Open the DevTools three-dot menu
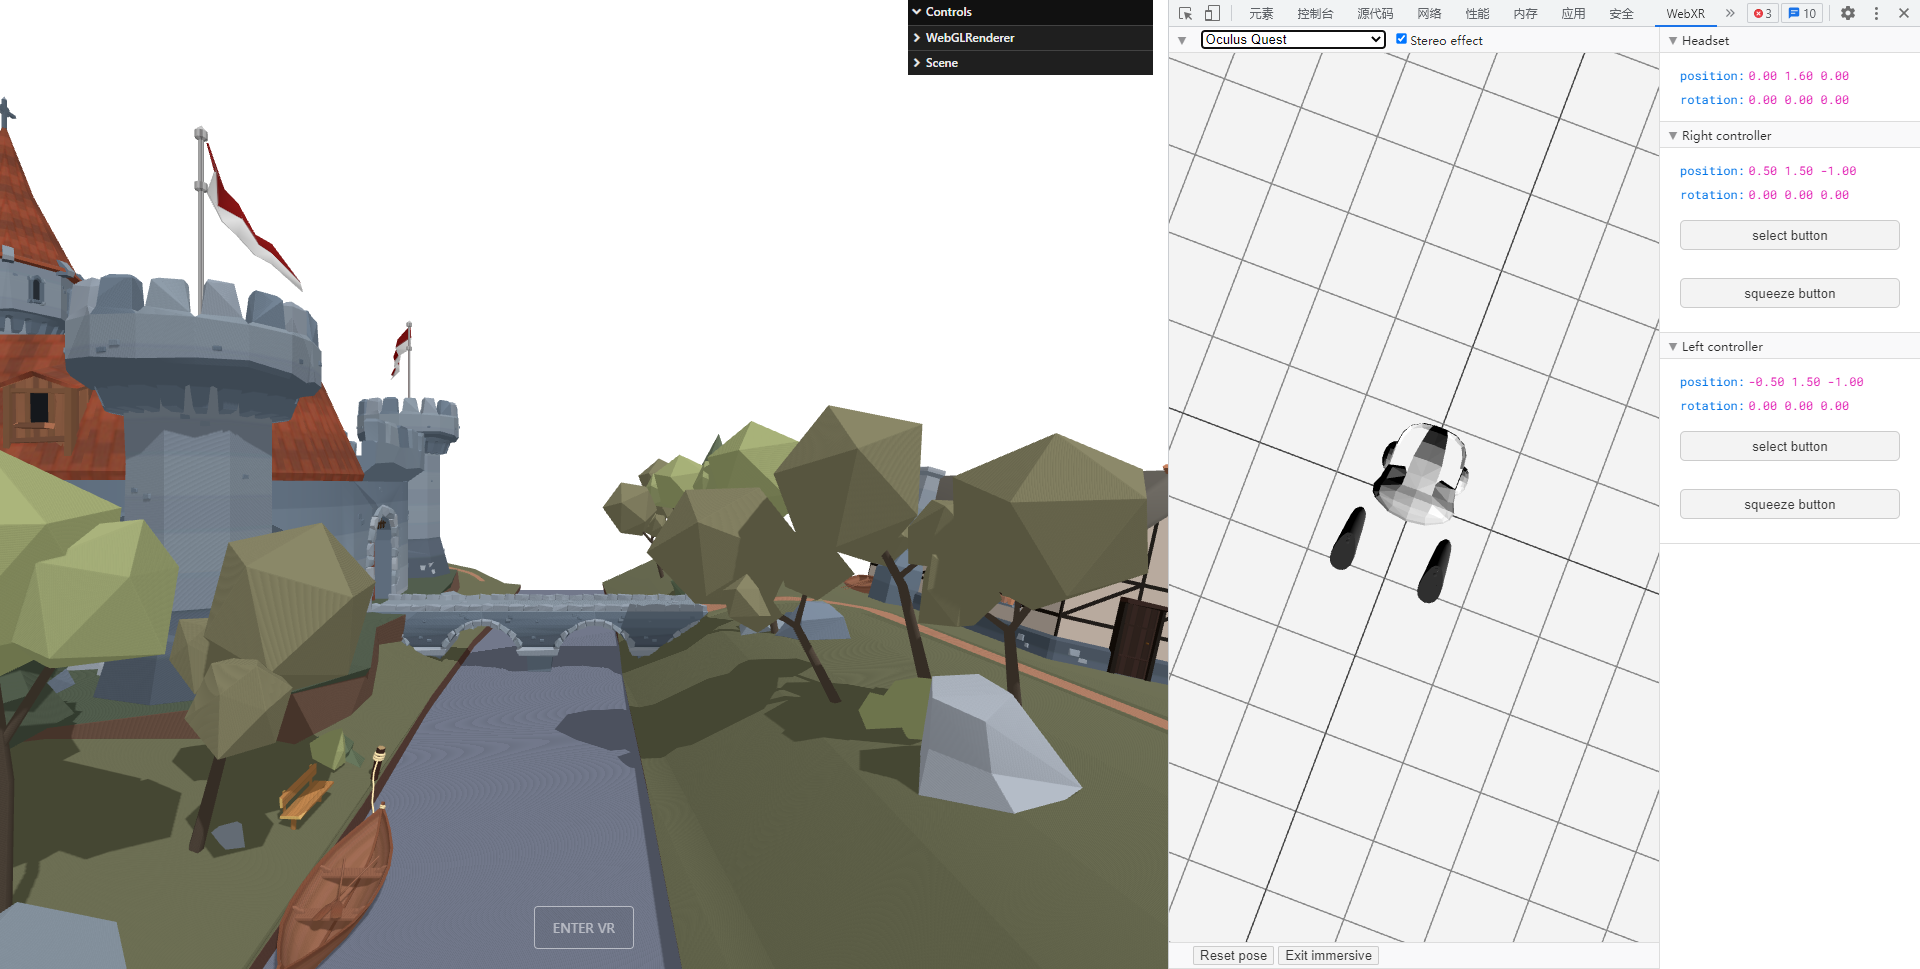 (x=1876, y=13)
